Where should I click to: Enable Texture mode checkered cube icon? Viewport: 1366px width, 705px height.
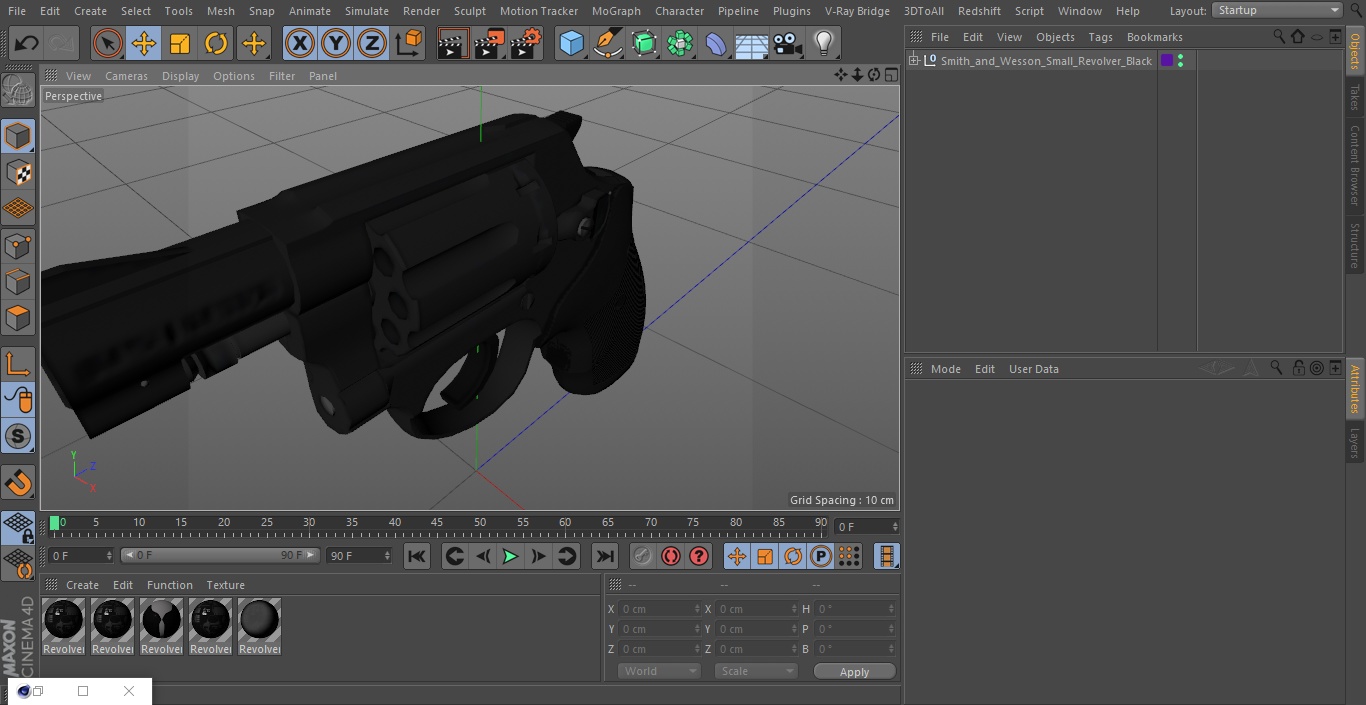[x=18, y=172]
